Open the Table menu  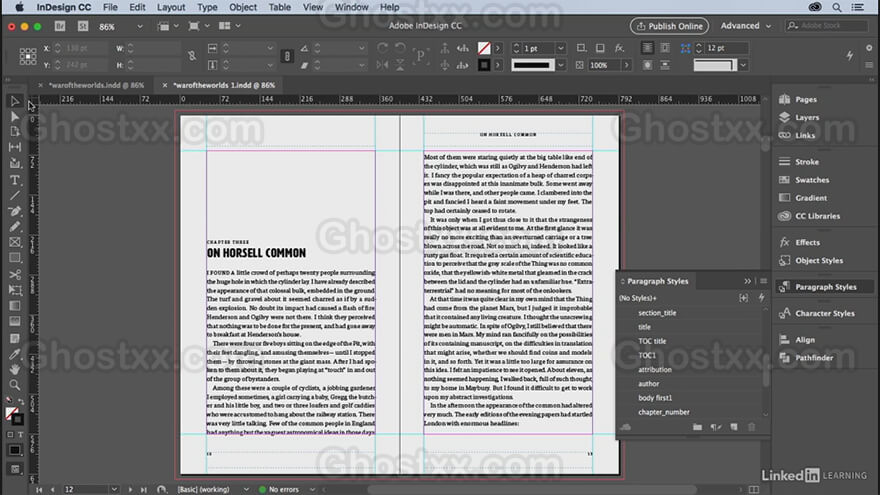click(x=279, y=7)
